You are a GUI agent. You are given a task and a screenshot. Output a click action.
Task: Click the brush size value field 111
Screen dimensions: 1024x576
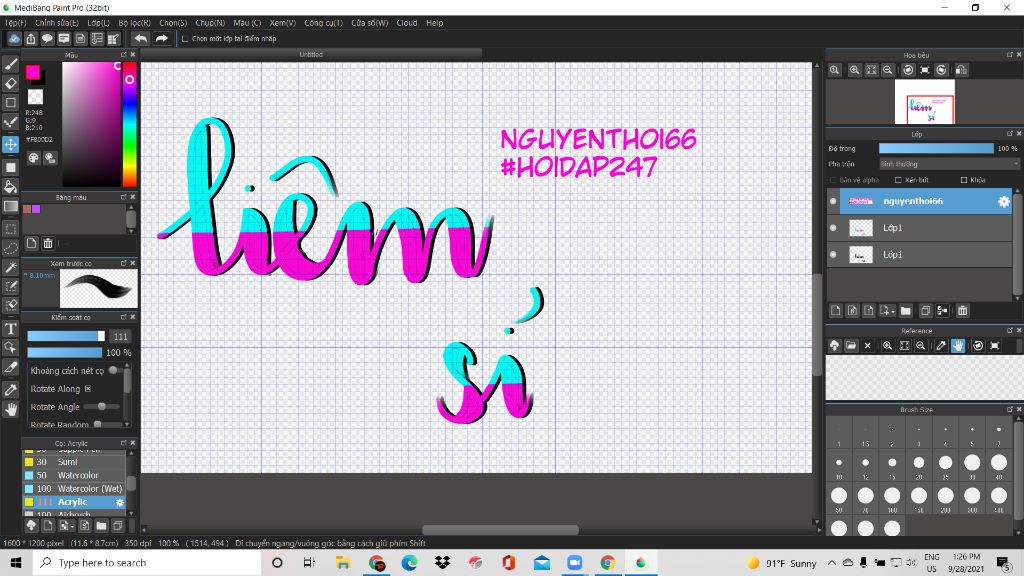(120, 336)
